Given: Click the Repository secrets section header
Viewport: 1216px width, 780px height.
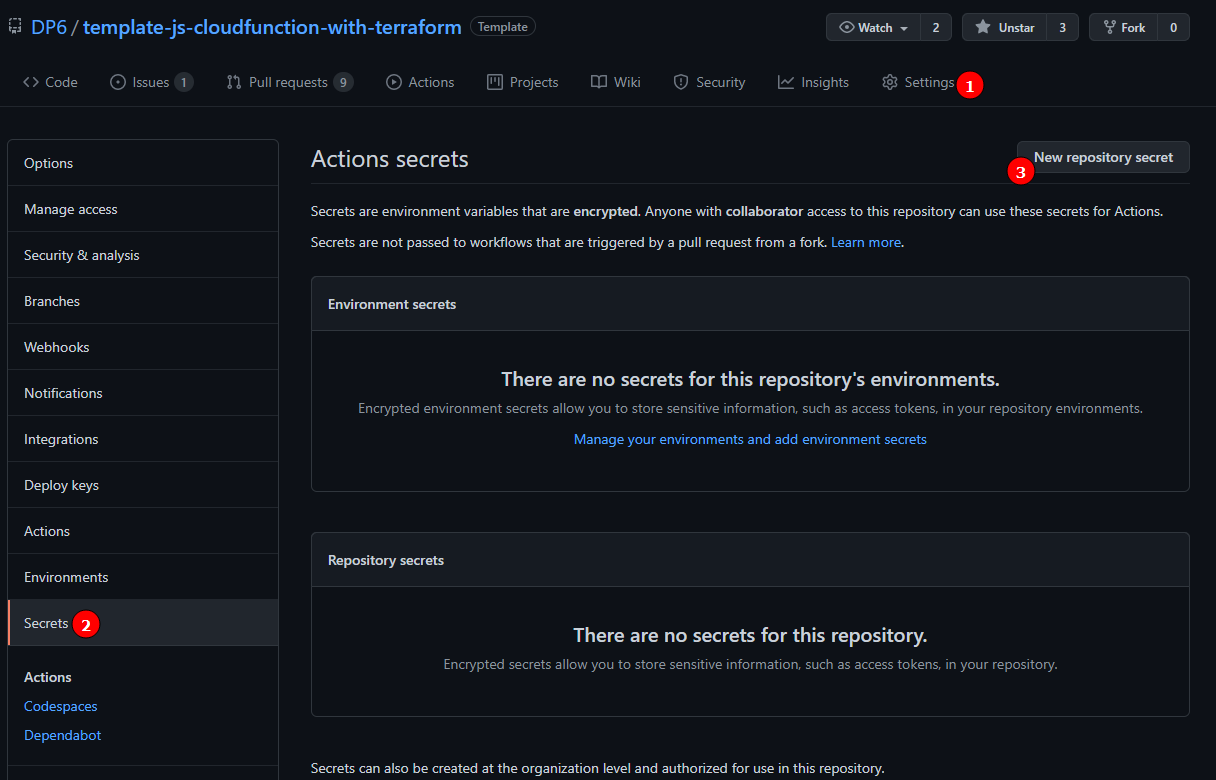Looking at the screenshot, I should pos(386,560).
